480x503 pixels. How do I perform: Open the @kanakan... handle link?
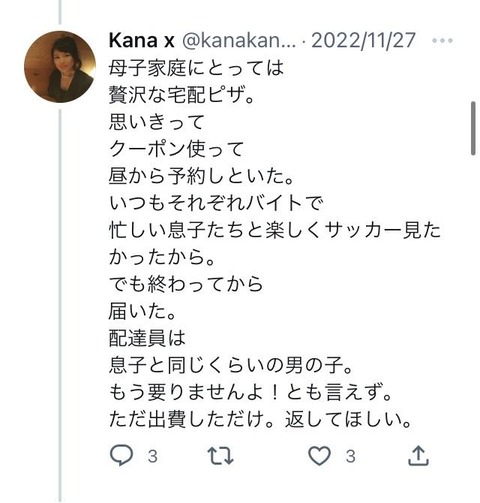click(x=239, y=40)
